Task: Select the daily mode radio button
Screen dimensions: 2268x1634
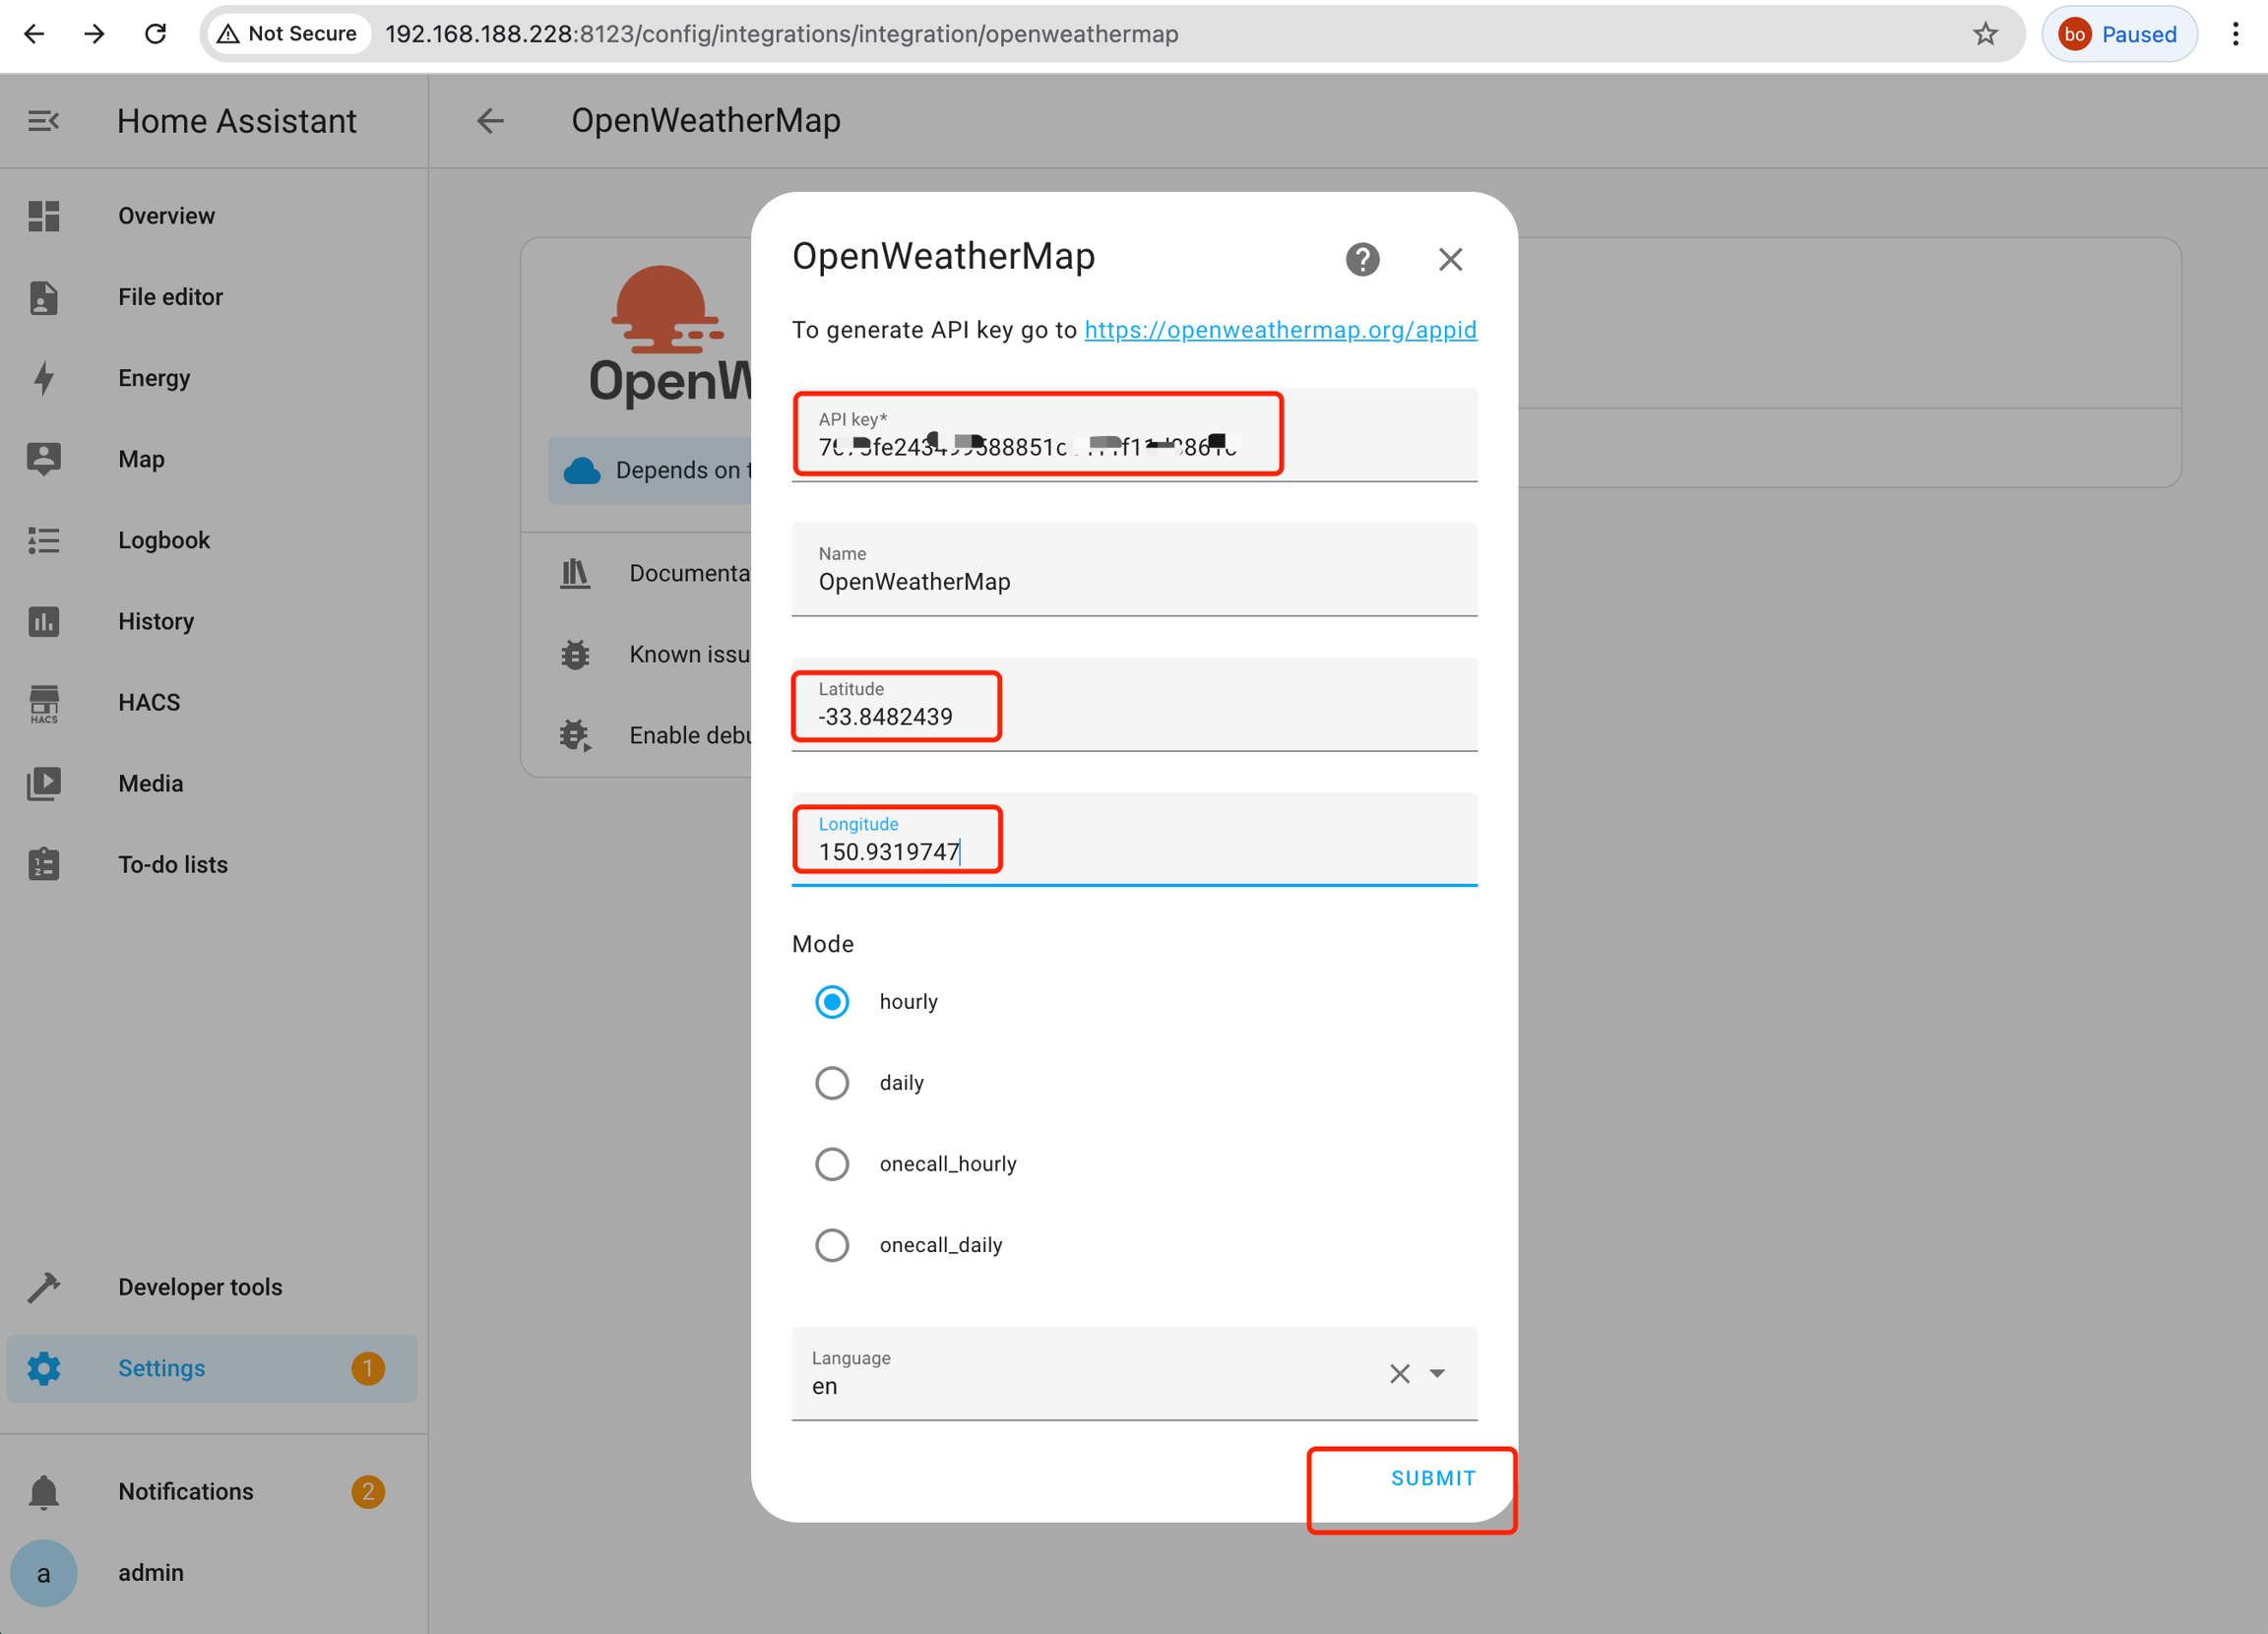Action: (832, 1083)
